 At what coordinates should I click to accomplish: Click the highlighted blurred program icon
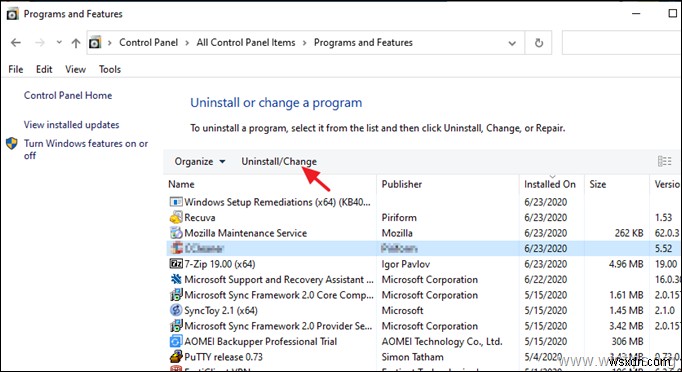[176, 248]
